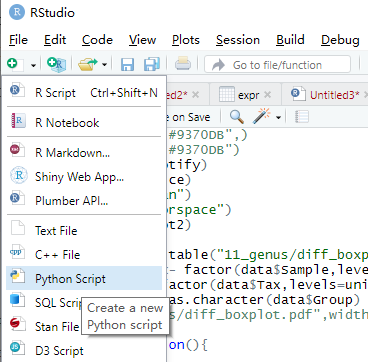Close the Untitled2 tab
368x362 pixels.
tap(196, 95)
